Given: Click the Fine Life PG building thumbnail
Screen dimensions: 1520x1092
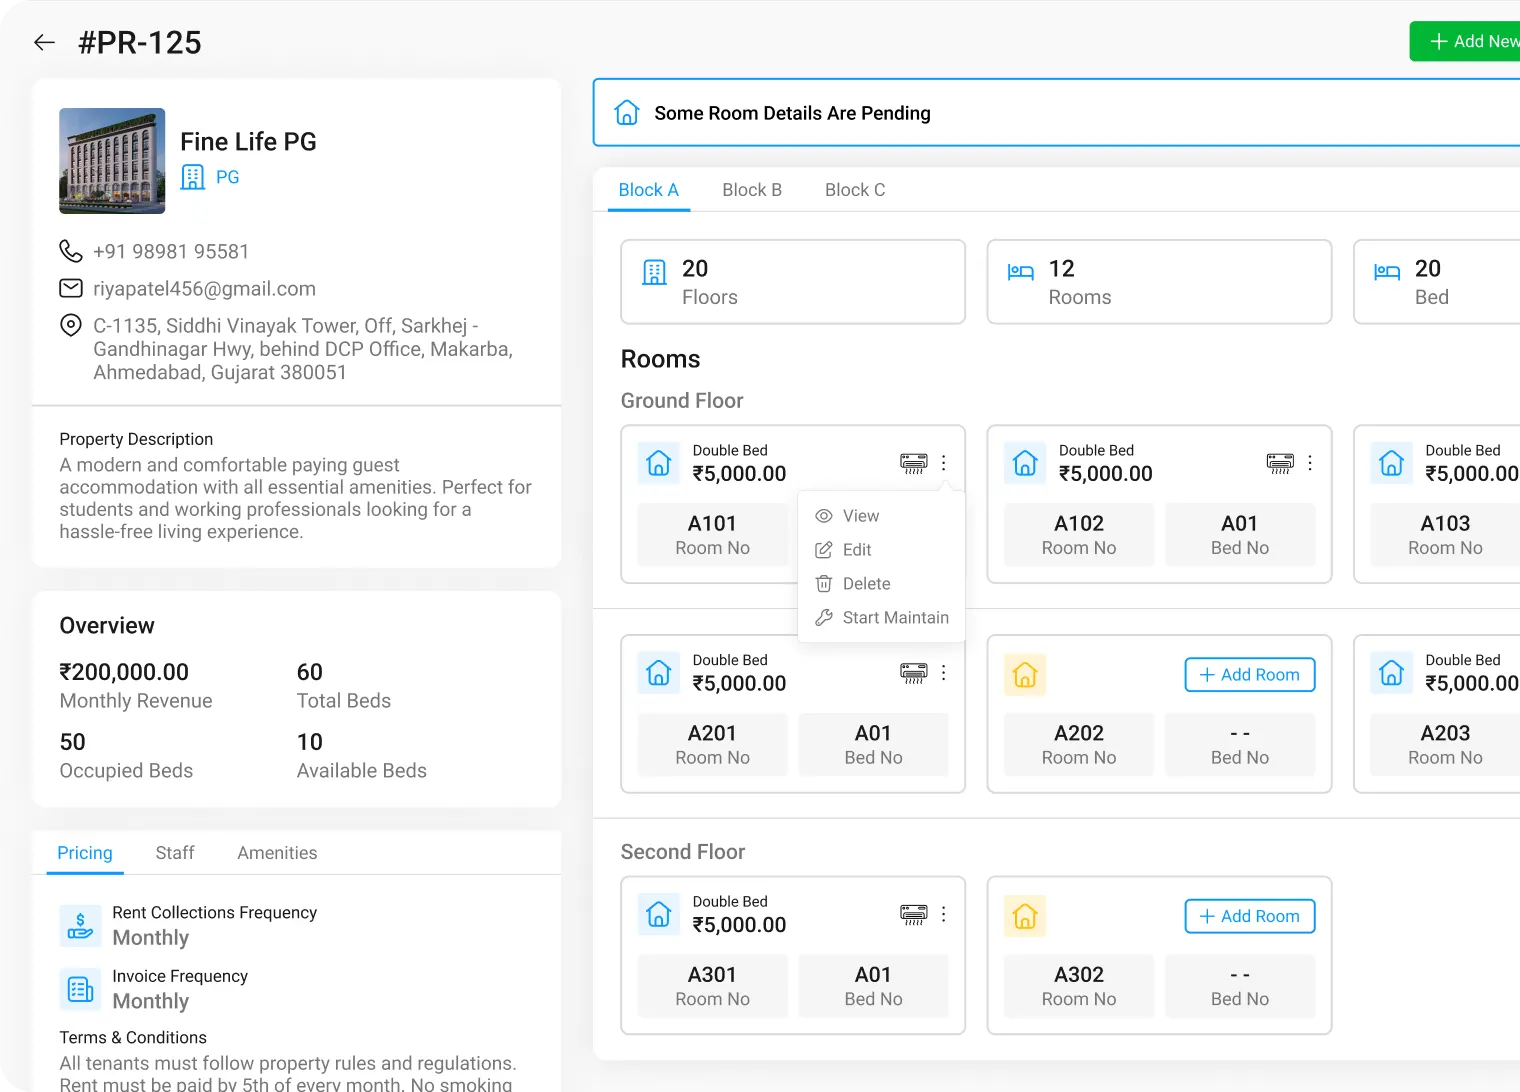Looking at the screenshot, I should 112,161.
